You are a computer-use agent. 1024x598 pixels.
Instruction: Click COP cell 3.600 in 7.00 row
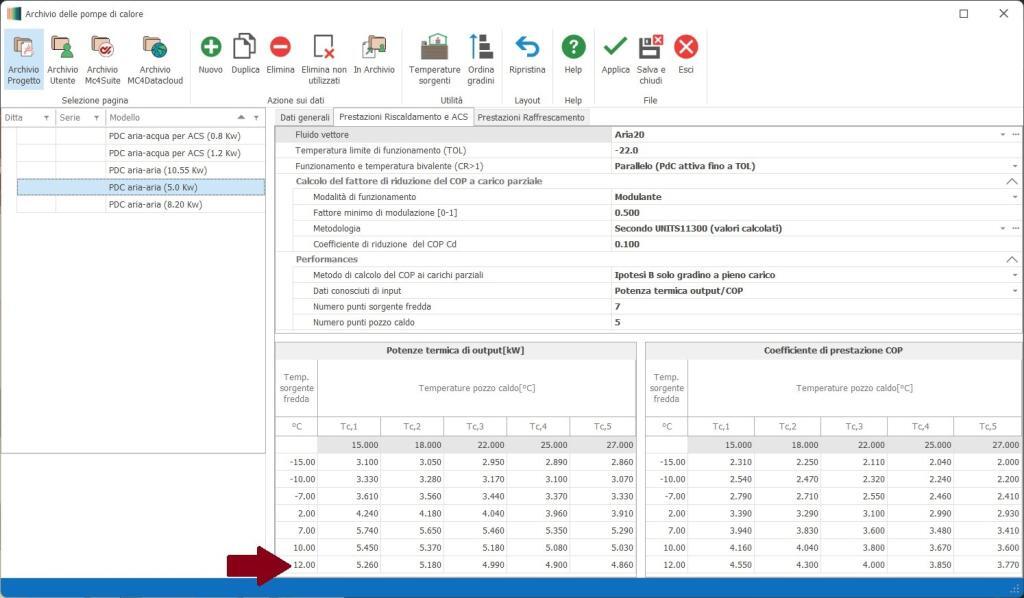pyautogui.click(x=854, y=531)
